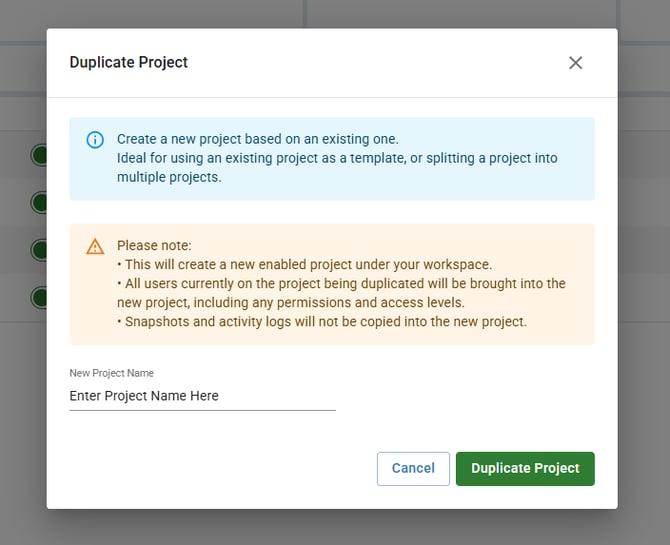Confirm with green Duplicate Project button
The image size is (670, 545).
[525, 468]
